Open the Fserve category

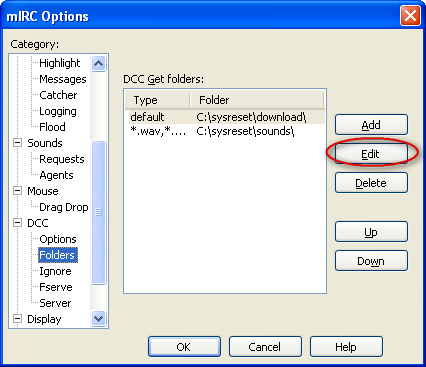click(x=56, y=287)
